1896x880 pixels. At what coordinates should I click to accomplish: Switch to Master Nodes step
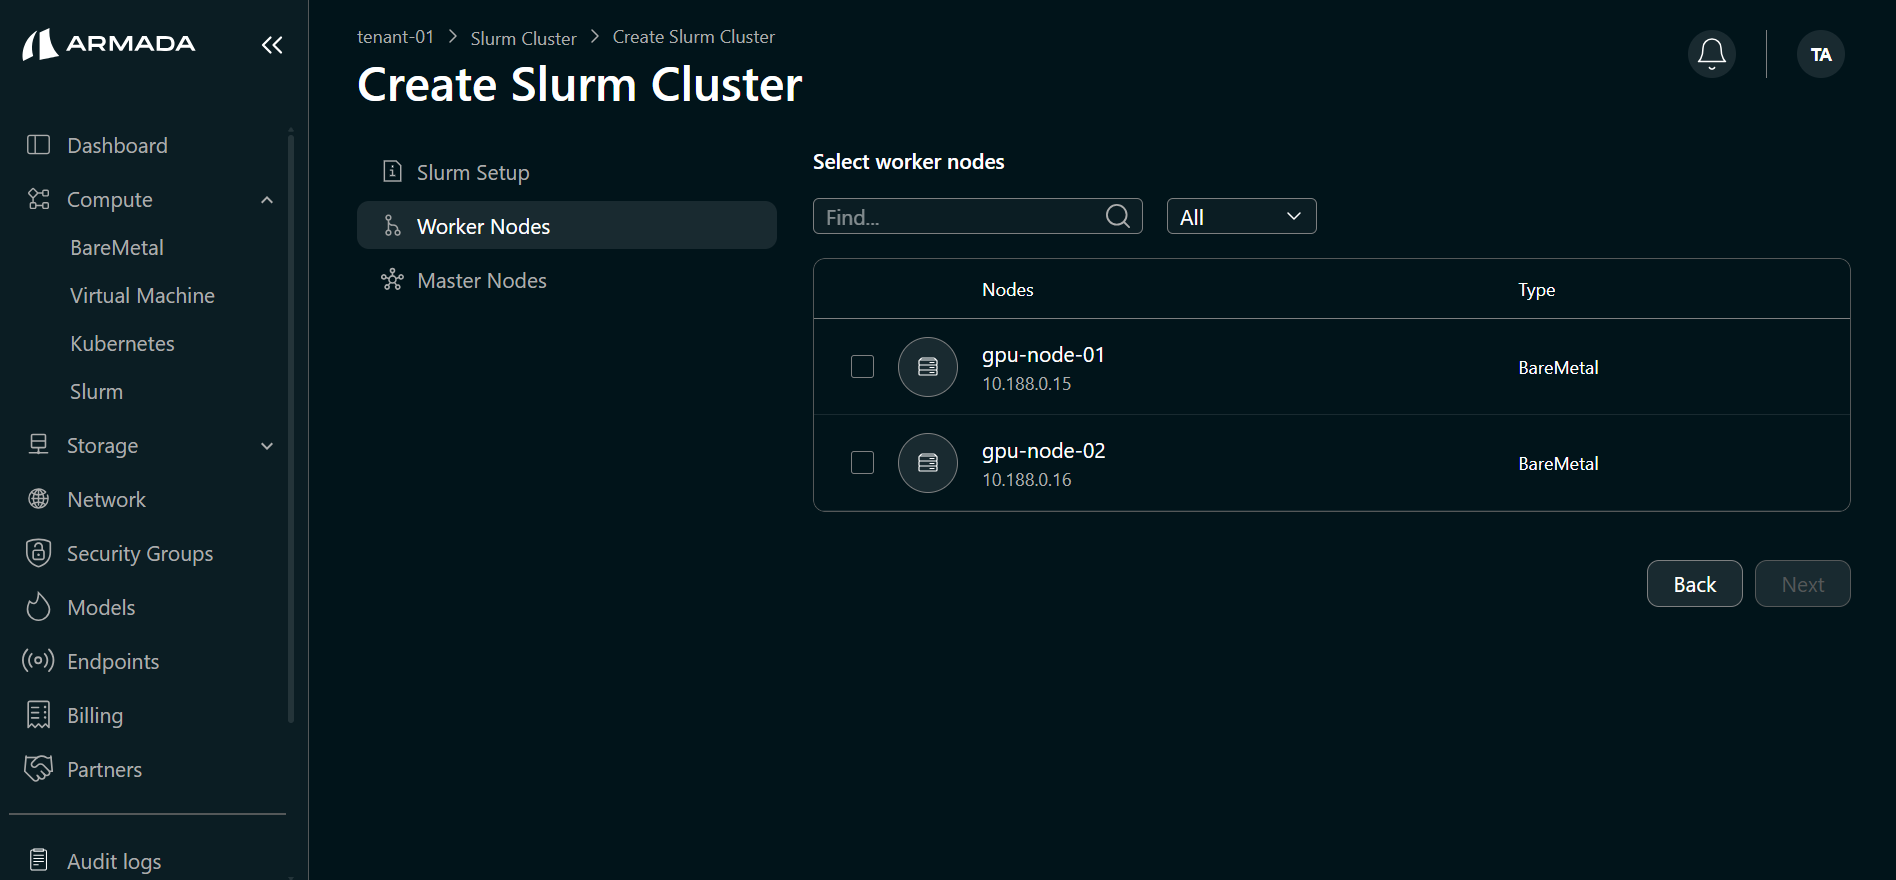pos(567,280)
